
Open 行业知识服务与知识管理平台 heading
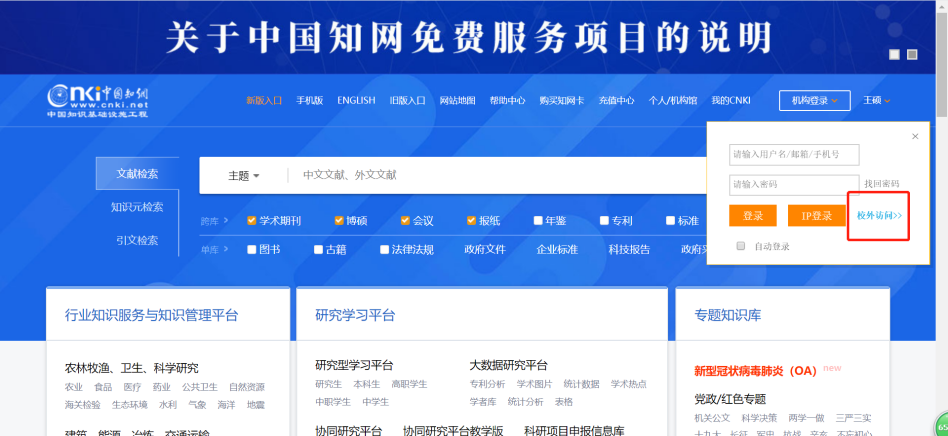tap(152, 315)
